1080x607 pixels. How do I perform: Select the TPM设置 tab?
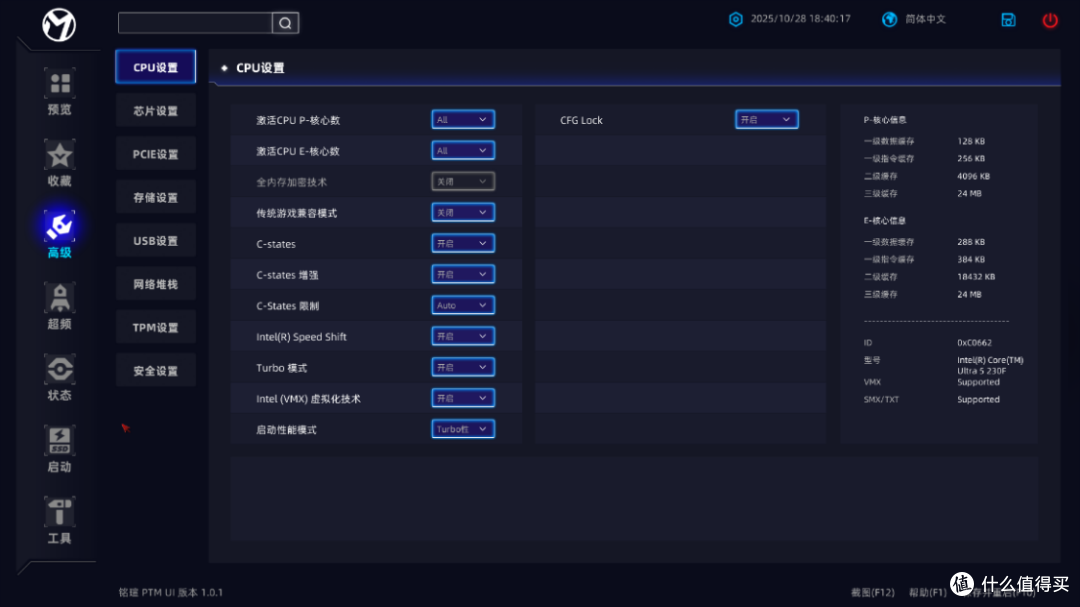(x=156, y=327)
